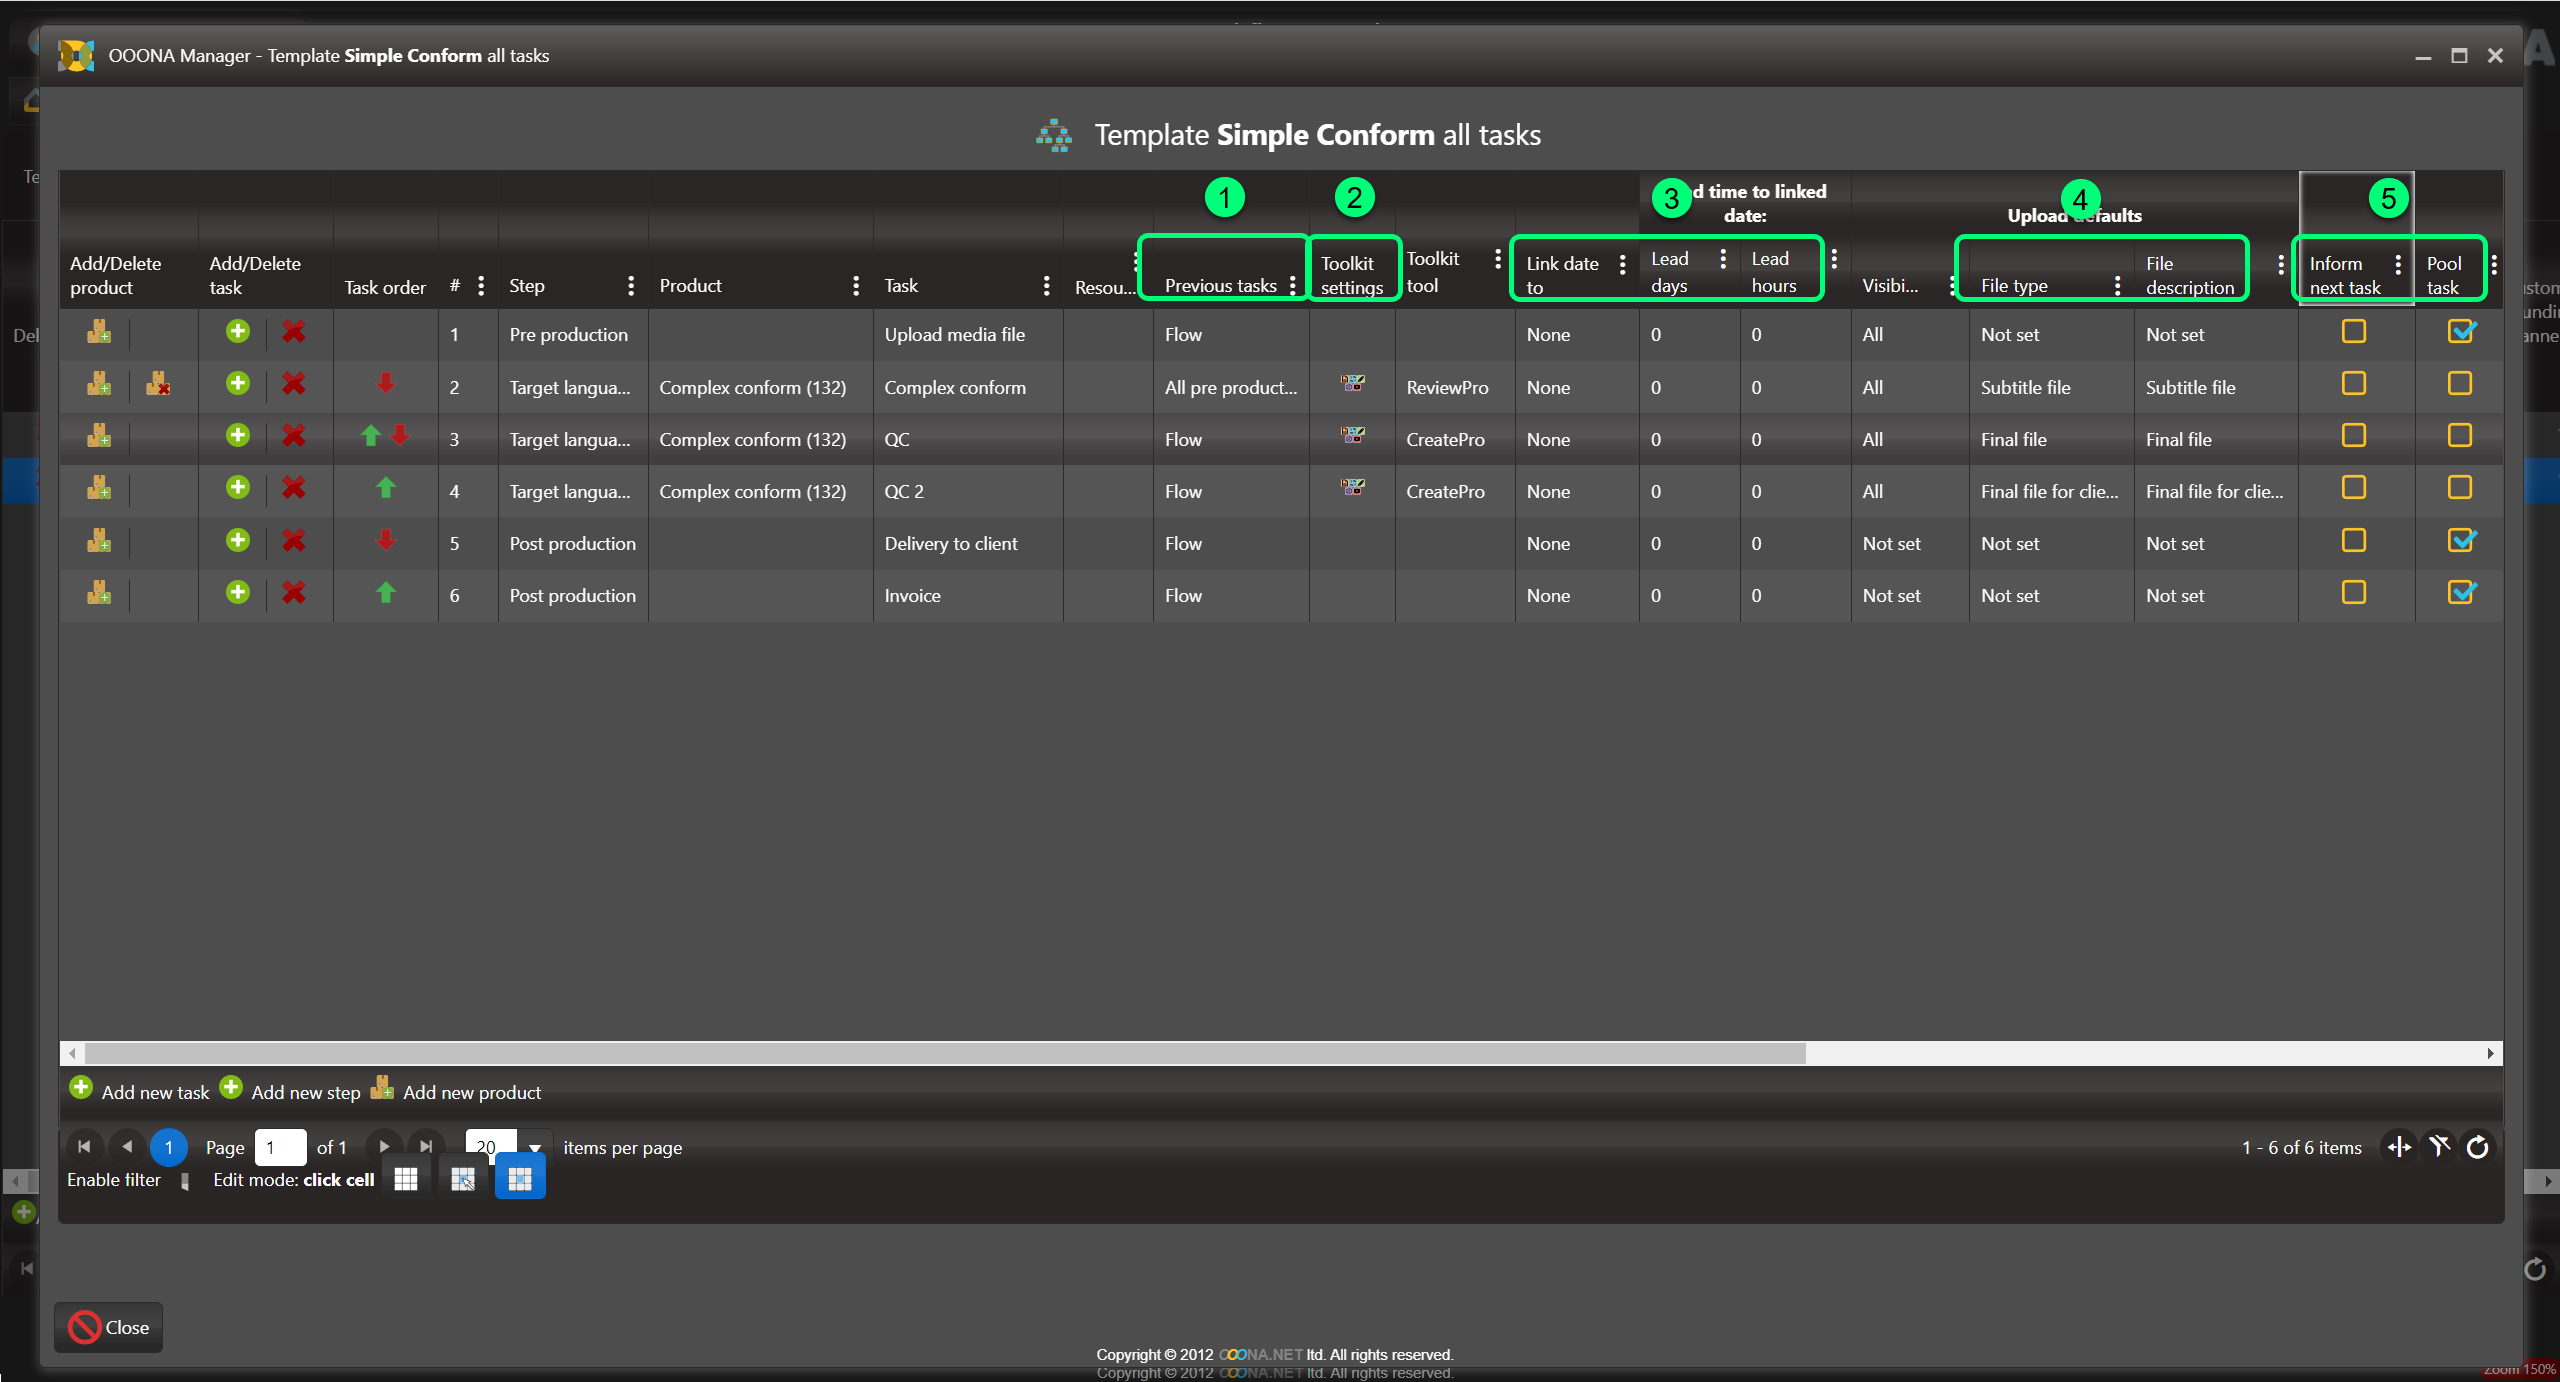Open the Product column options menu

(856, 286)
